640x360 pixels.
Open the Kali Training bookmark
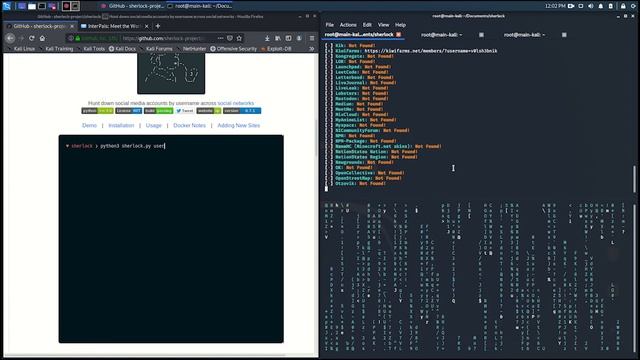[56, 49]
